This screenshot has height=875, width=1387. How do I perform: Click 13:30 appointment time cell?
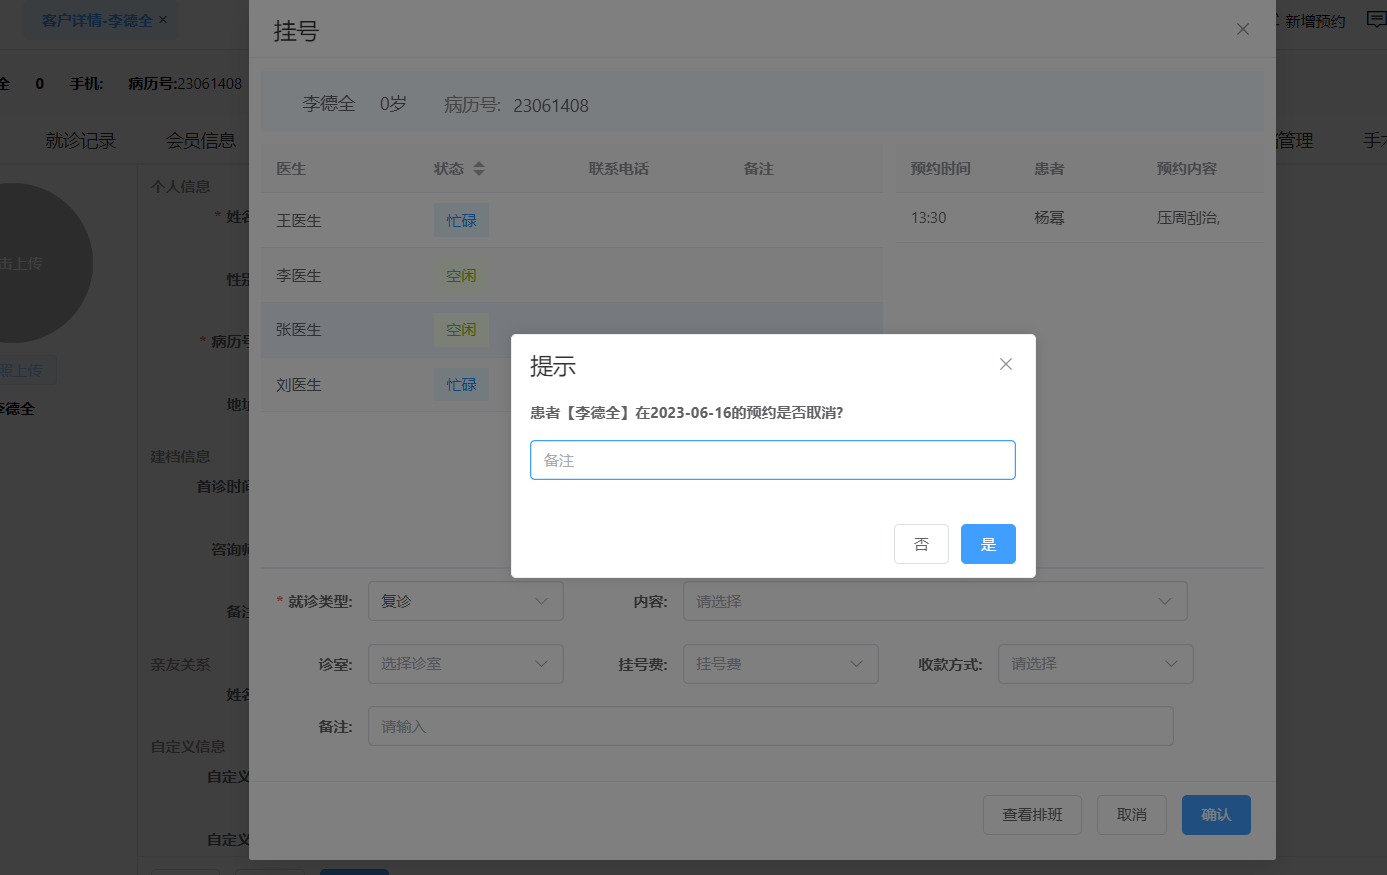[928, 218]
